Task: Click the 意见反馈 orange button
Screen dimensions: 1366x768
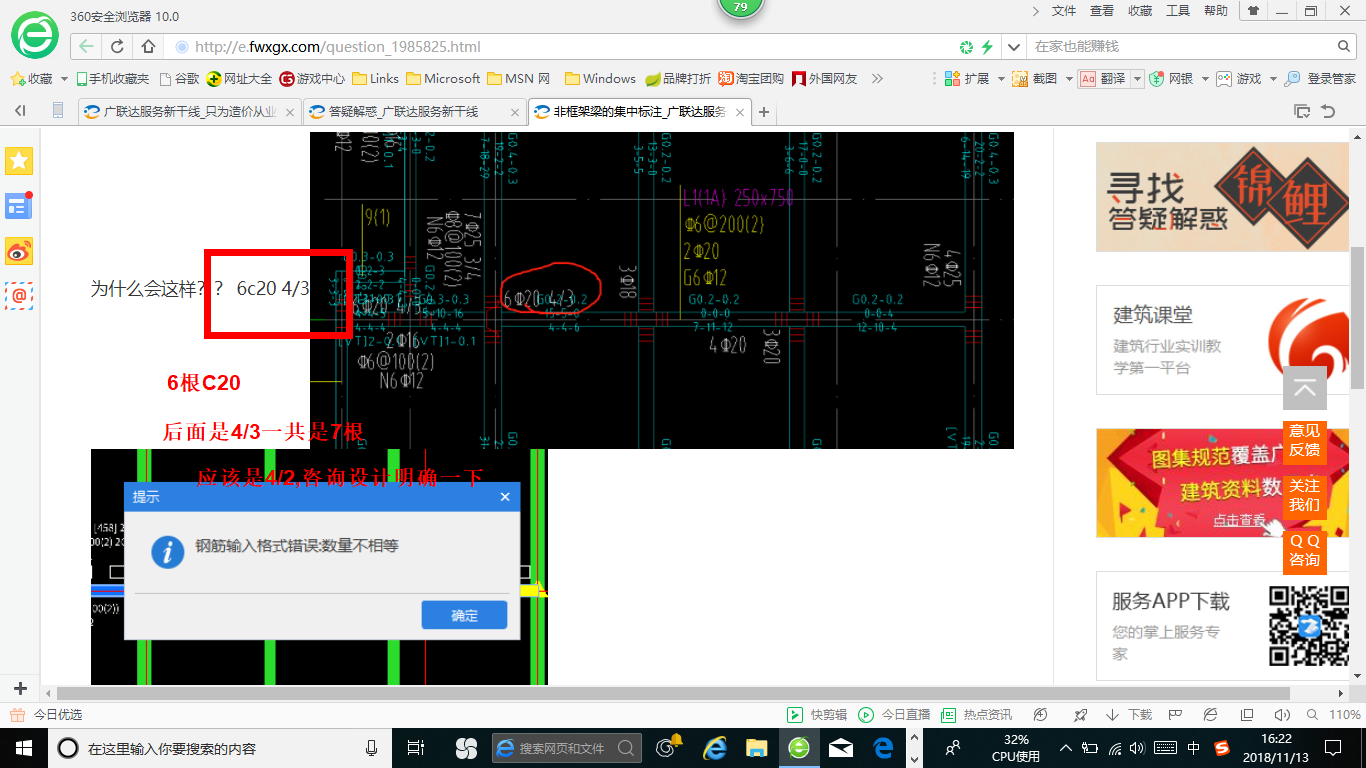Action: (x=1305, y=440)
